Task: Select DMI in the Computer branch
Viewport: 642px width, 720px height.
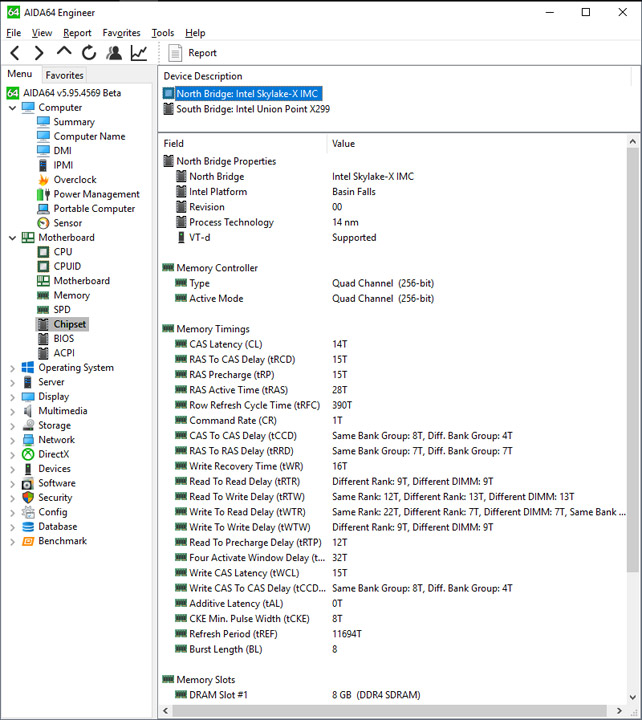Action: point(62,151)
